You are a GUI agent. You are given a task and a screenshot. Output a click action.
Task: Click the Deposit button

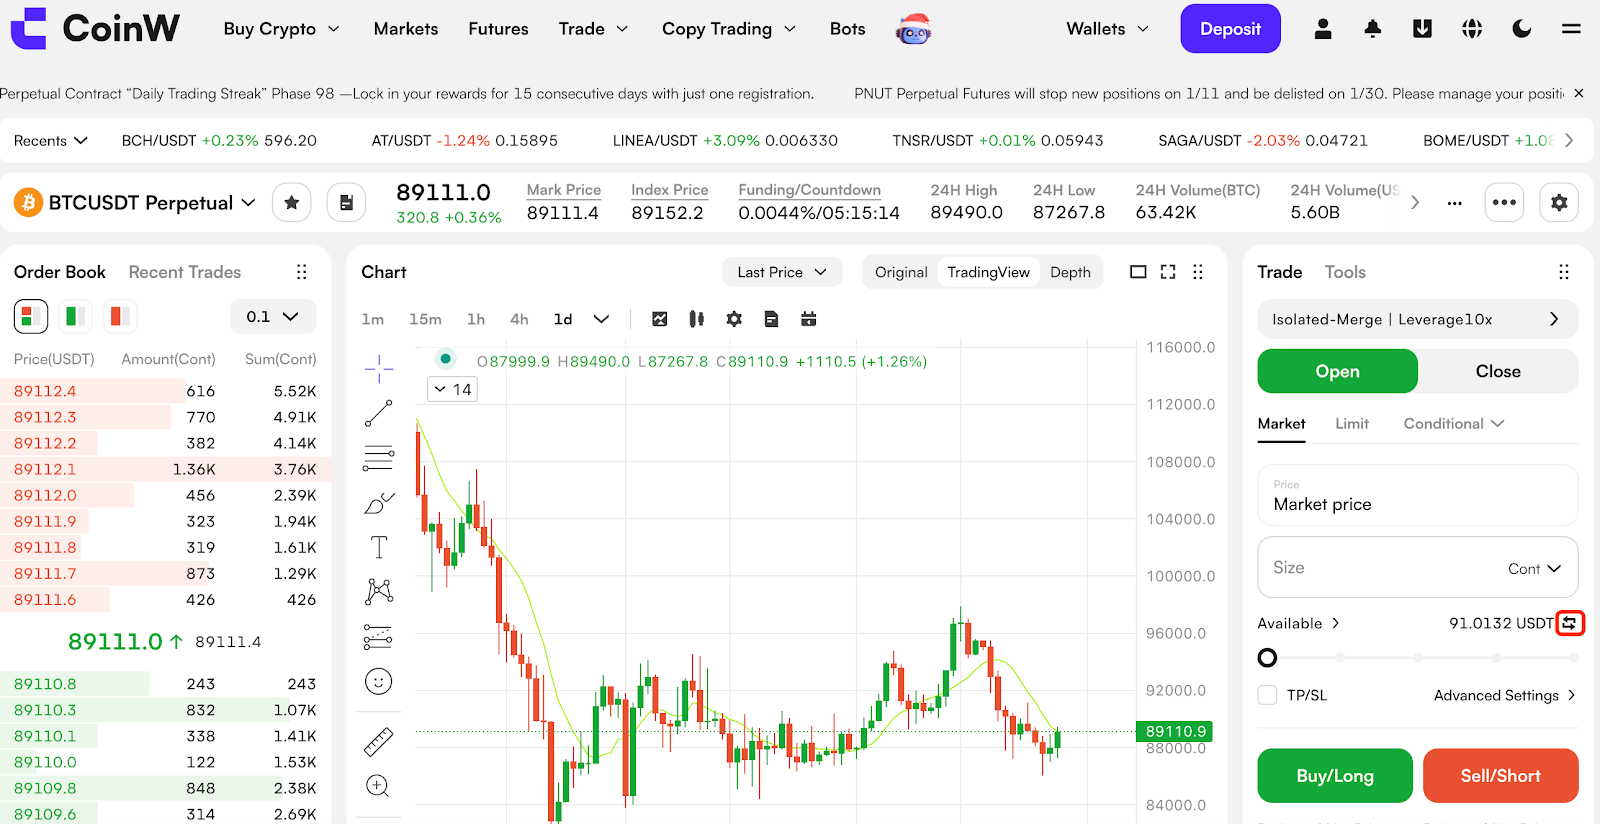(x=1229, y=29)
